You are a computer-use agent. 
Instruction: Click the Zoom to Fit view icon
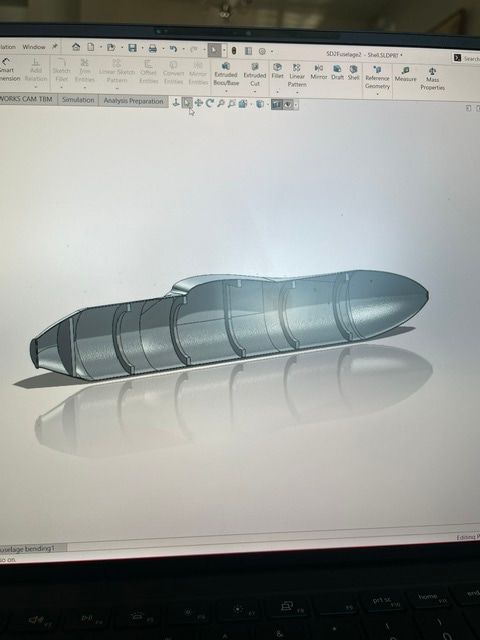tap(221, 104)
